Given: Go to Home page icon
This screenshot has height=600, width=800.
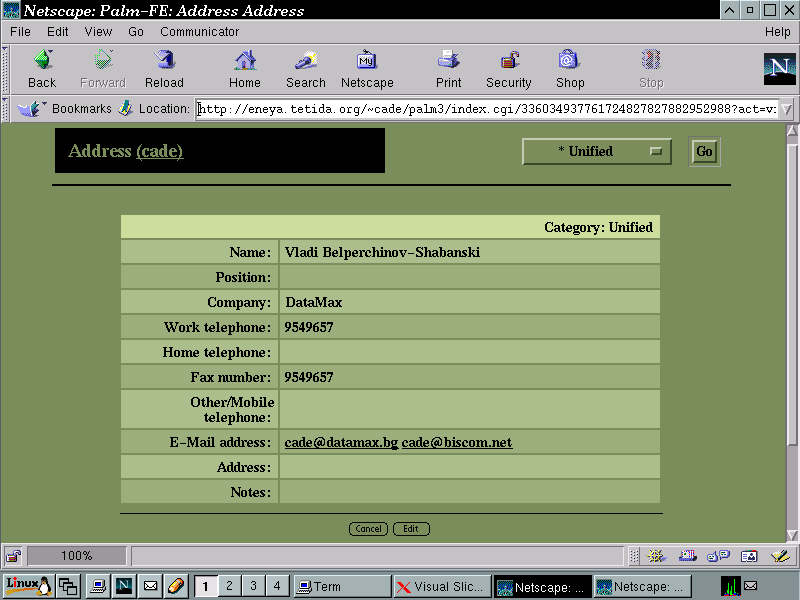Looking at the screenshot, I should coord(244,69).
